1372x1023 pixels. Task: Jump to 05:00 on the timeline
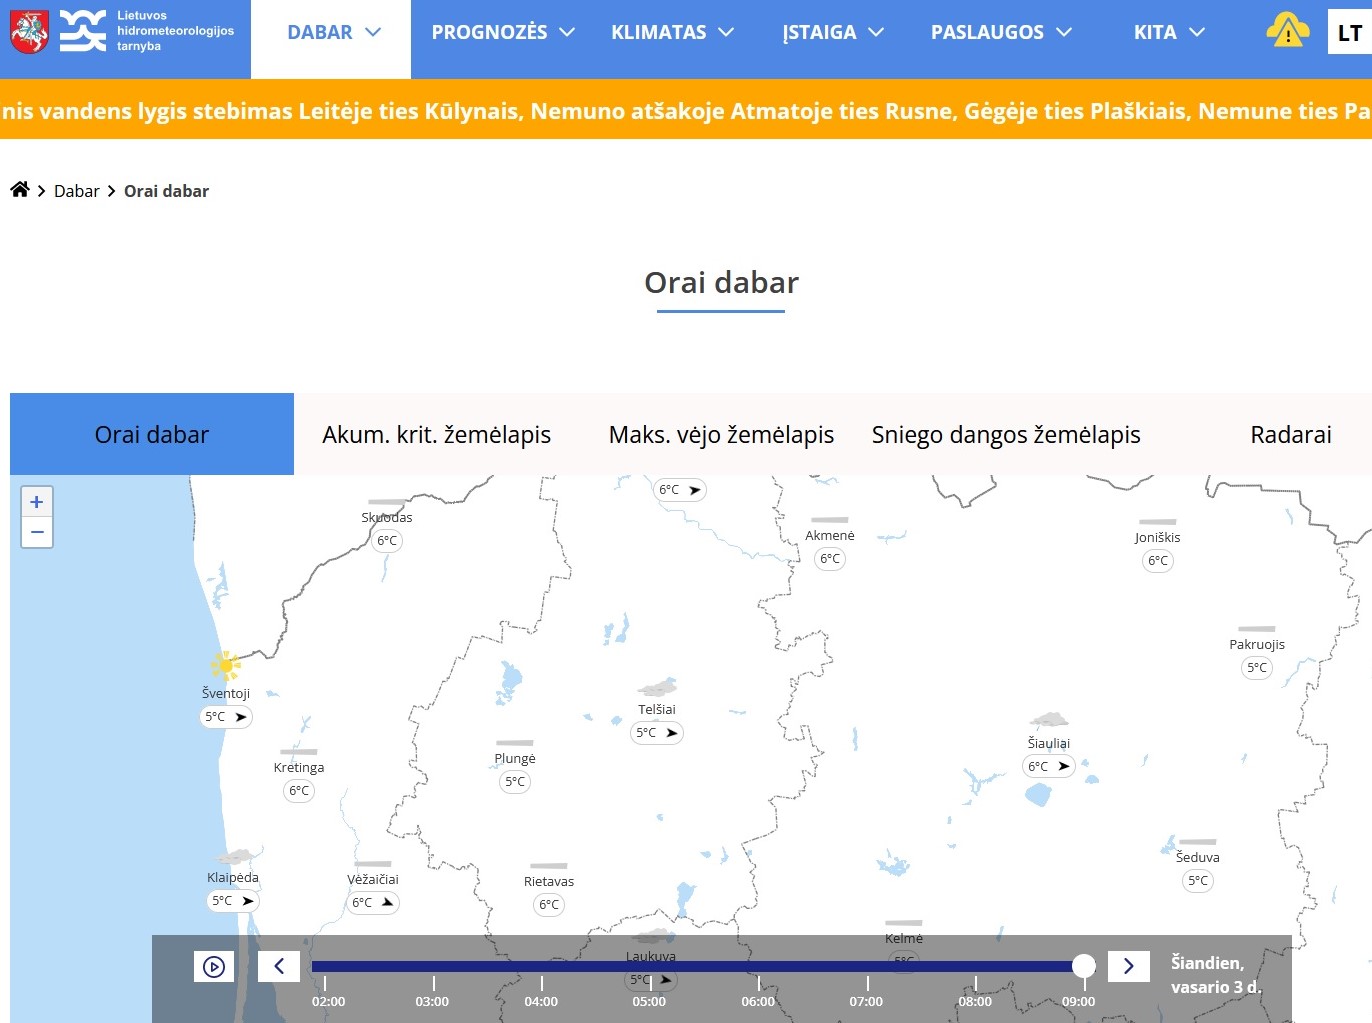point(649,1001)
